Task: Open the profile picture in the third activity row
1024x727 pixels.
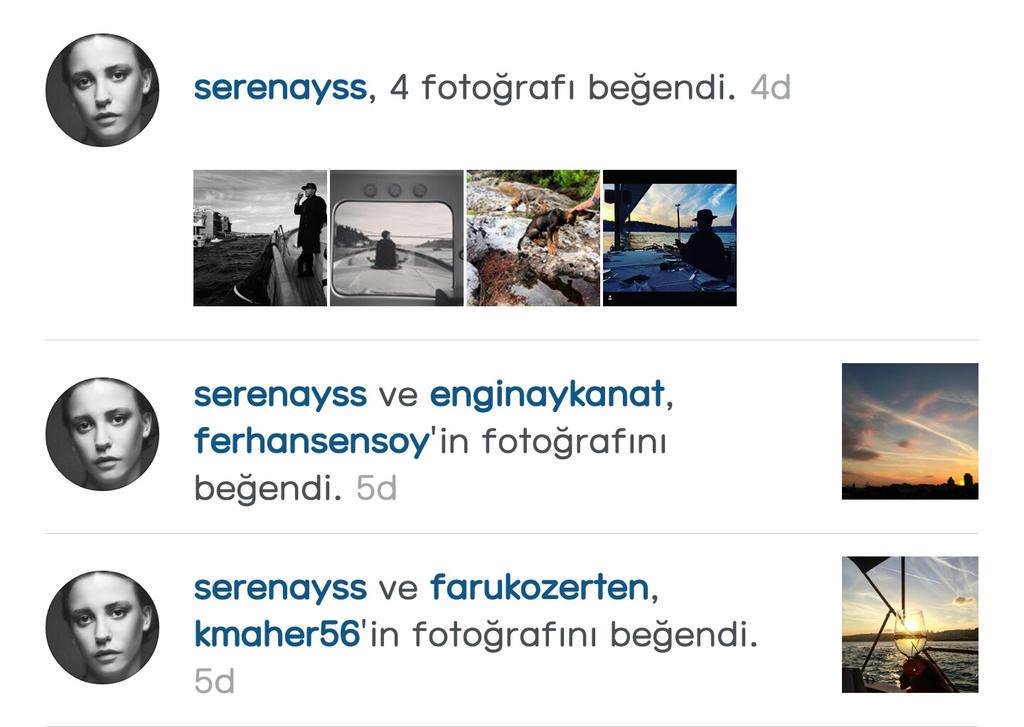Action: pos(103,627)
